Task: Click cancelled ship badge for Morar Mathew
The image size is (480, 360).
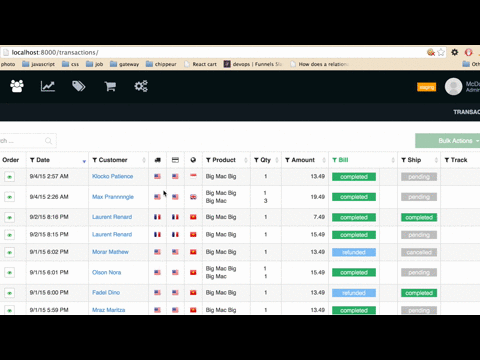Action: click(419, 252)
